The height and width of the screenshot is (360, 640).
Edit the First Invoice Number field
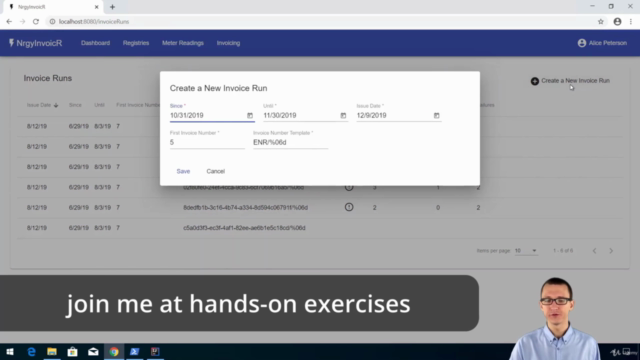(207, 142)
